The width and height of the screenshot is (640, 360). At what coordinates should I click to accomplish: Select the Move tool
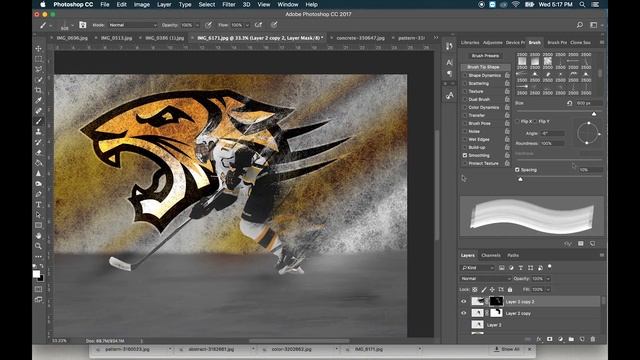click(38, 48)
